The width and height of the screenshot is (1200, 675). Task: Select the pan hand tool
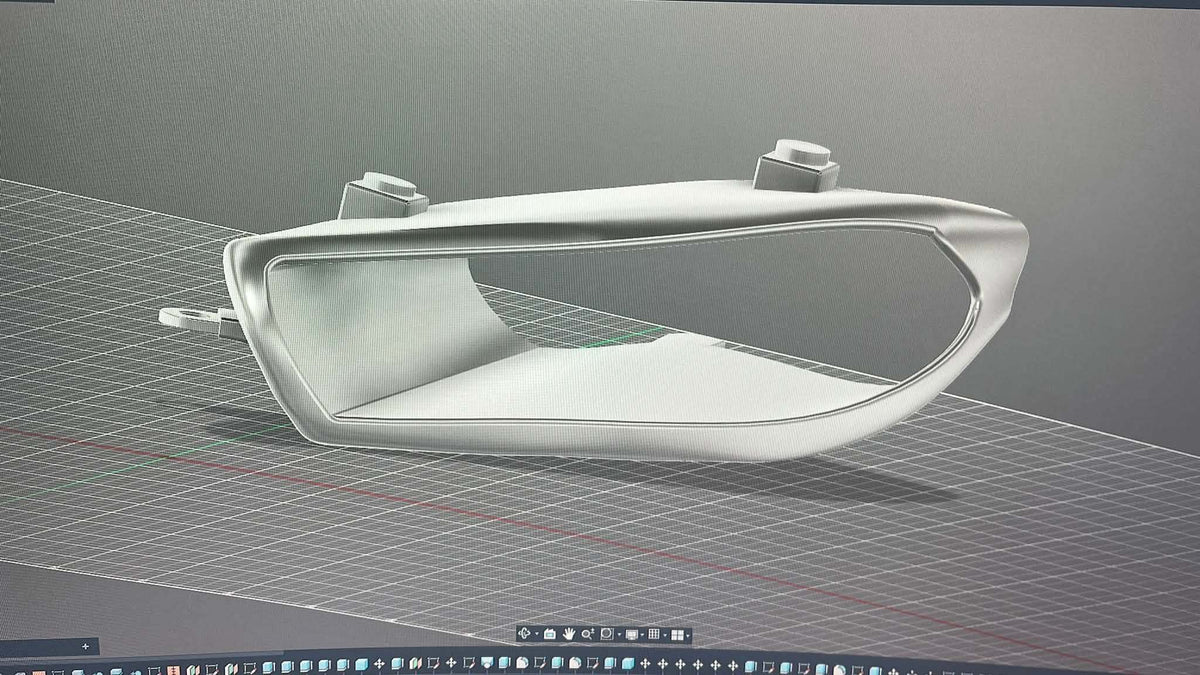569,633
